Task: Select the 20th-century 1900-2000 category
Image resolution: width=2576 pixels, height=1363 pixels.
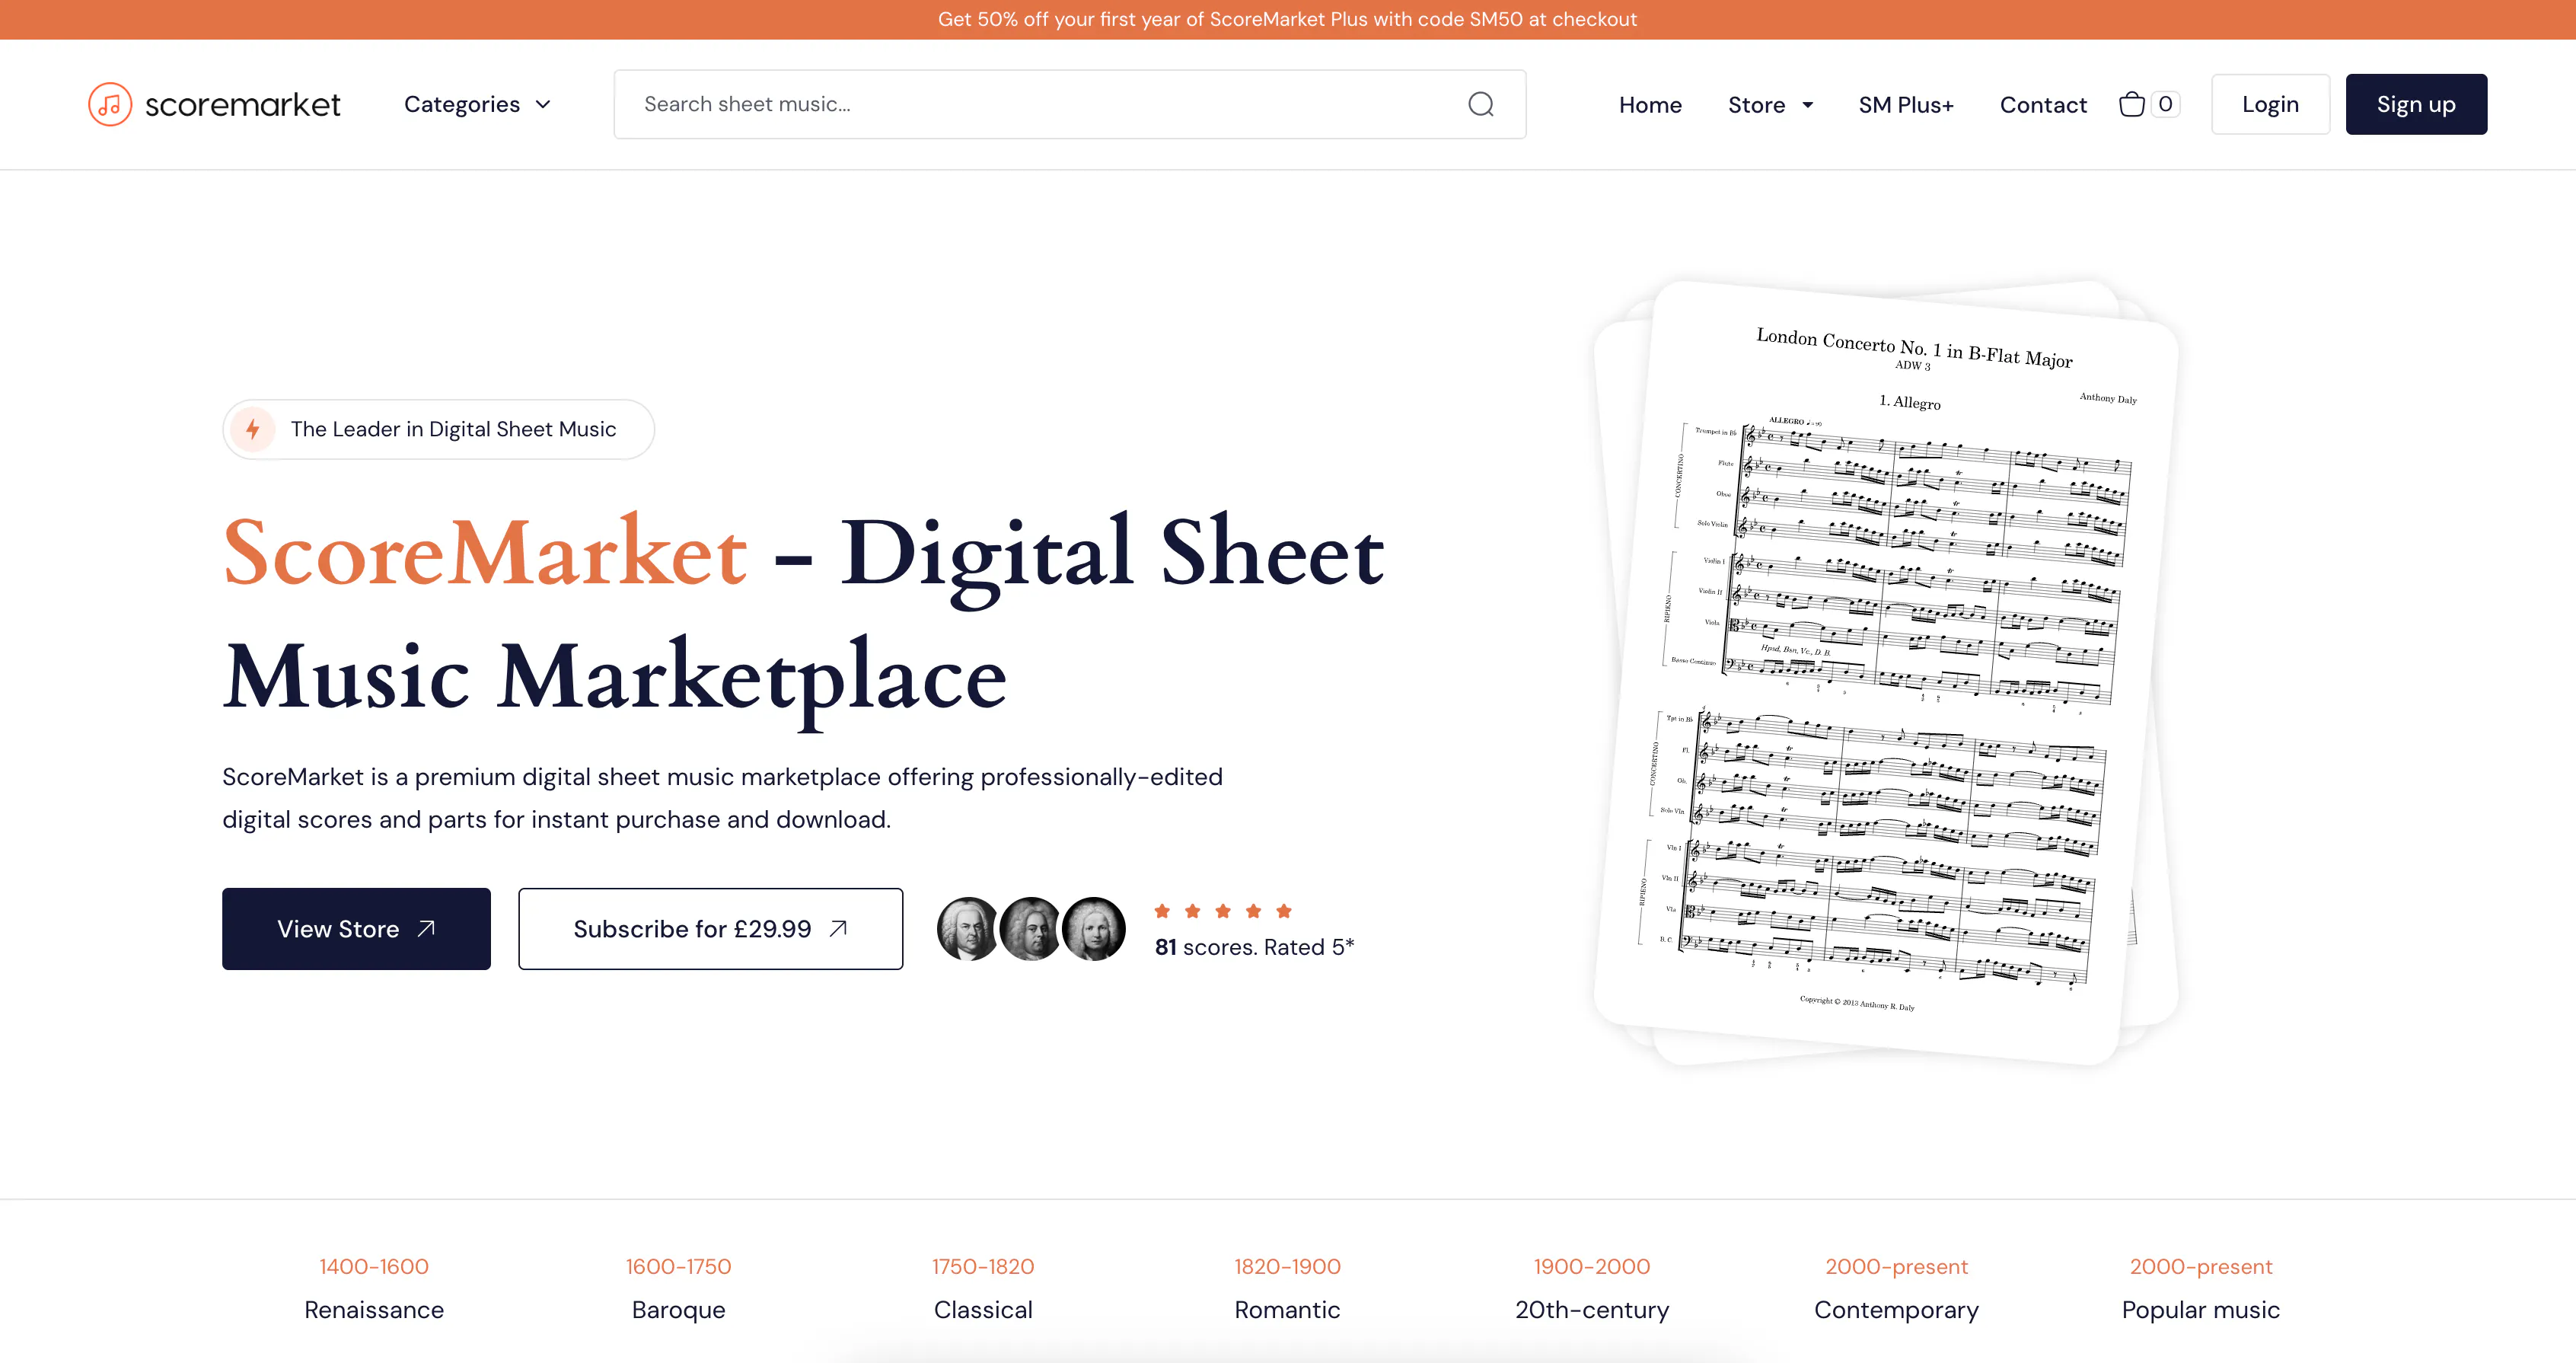Action: (x=1592, y=1288)
